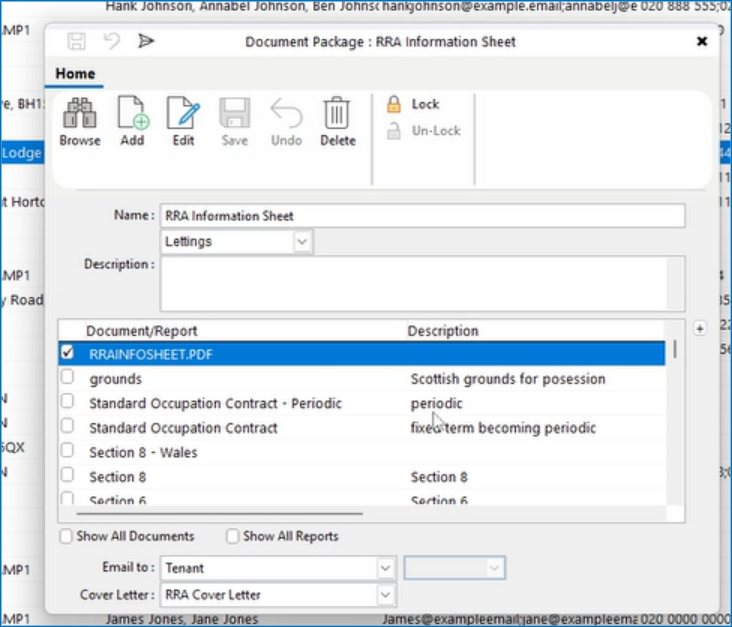The image size is (732, 627).
Task: Enable Show All Documents
Action: click(66, 536)
